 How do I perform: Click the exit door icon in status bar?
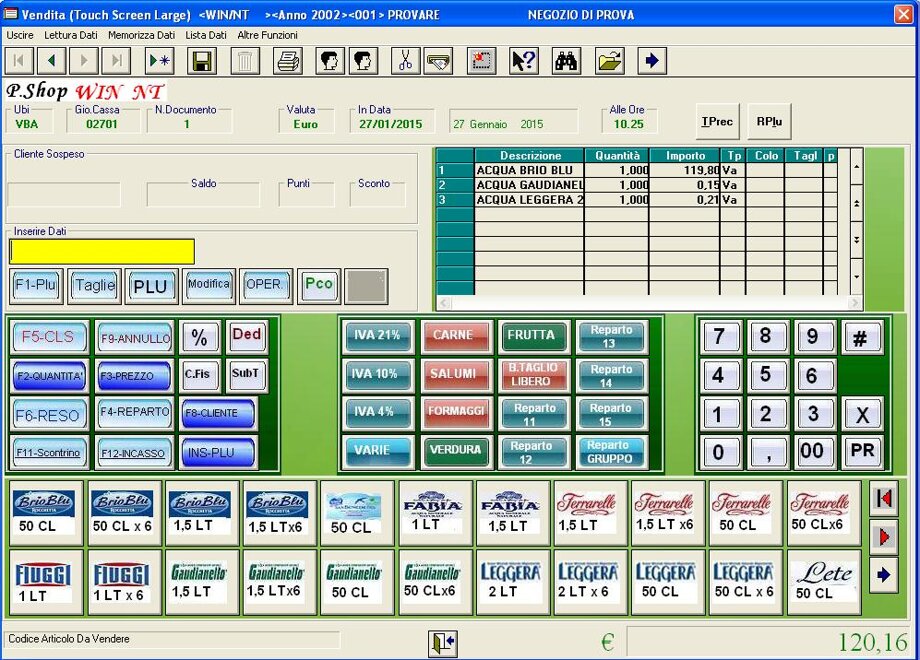point(442,642)
